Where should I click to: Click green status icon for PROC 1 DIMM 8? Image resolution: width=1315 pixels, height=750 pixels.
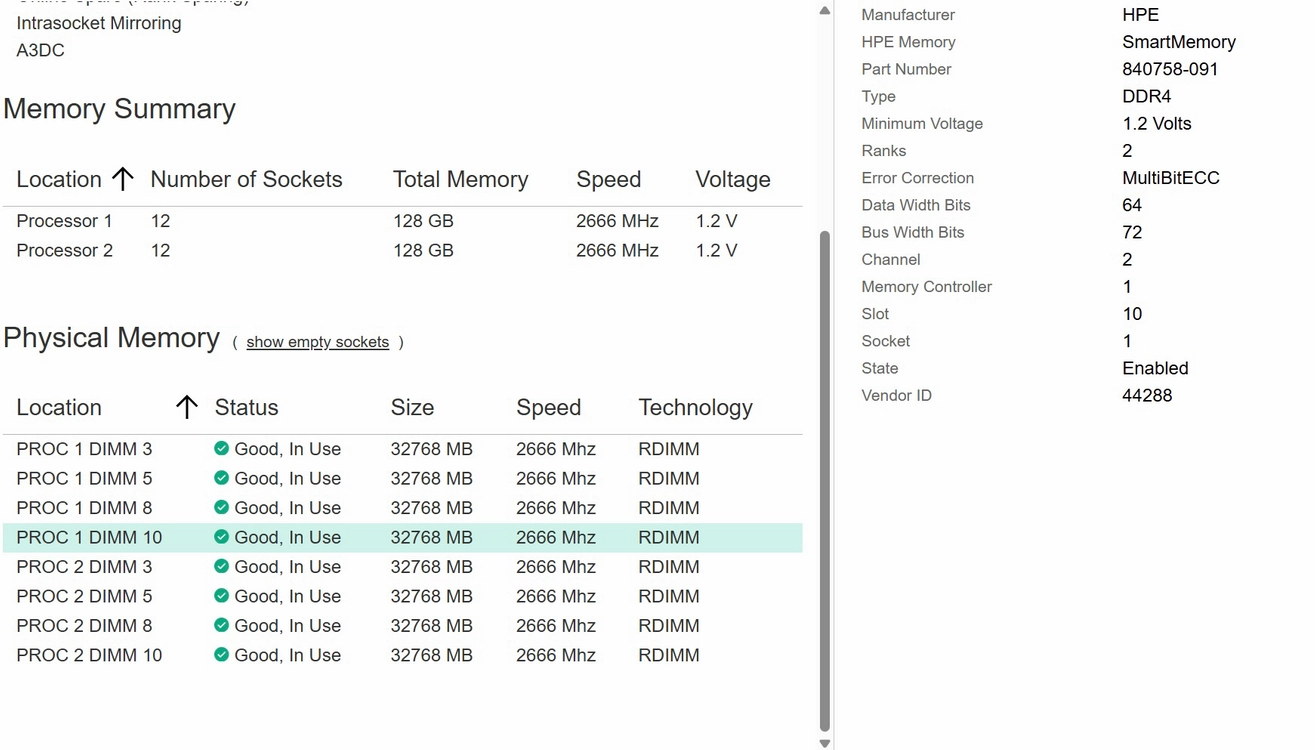(x=221, y=507)
